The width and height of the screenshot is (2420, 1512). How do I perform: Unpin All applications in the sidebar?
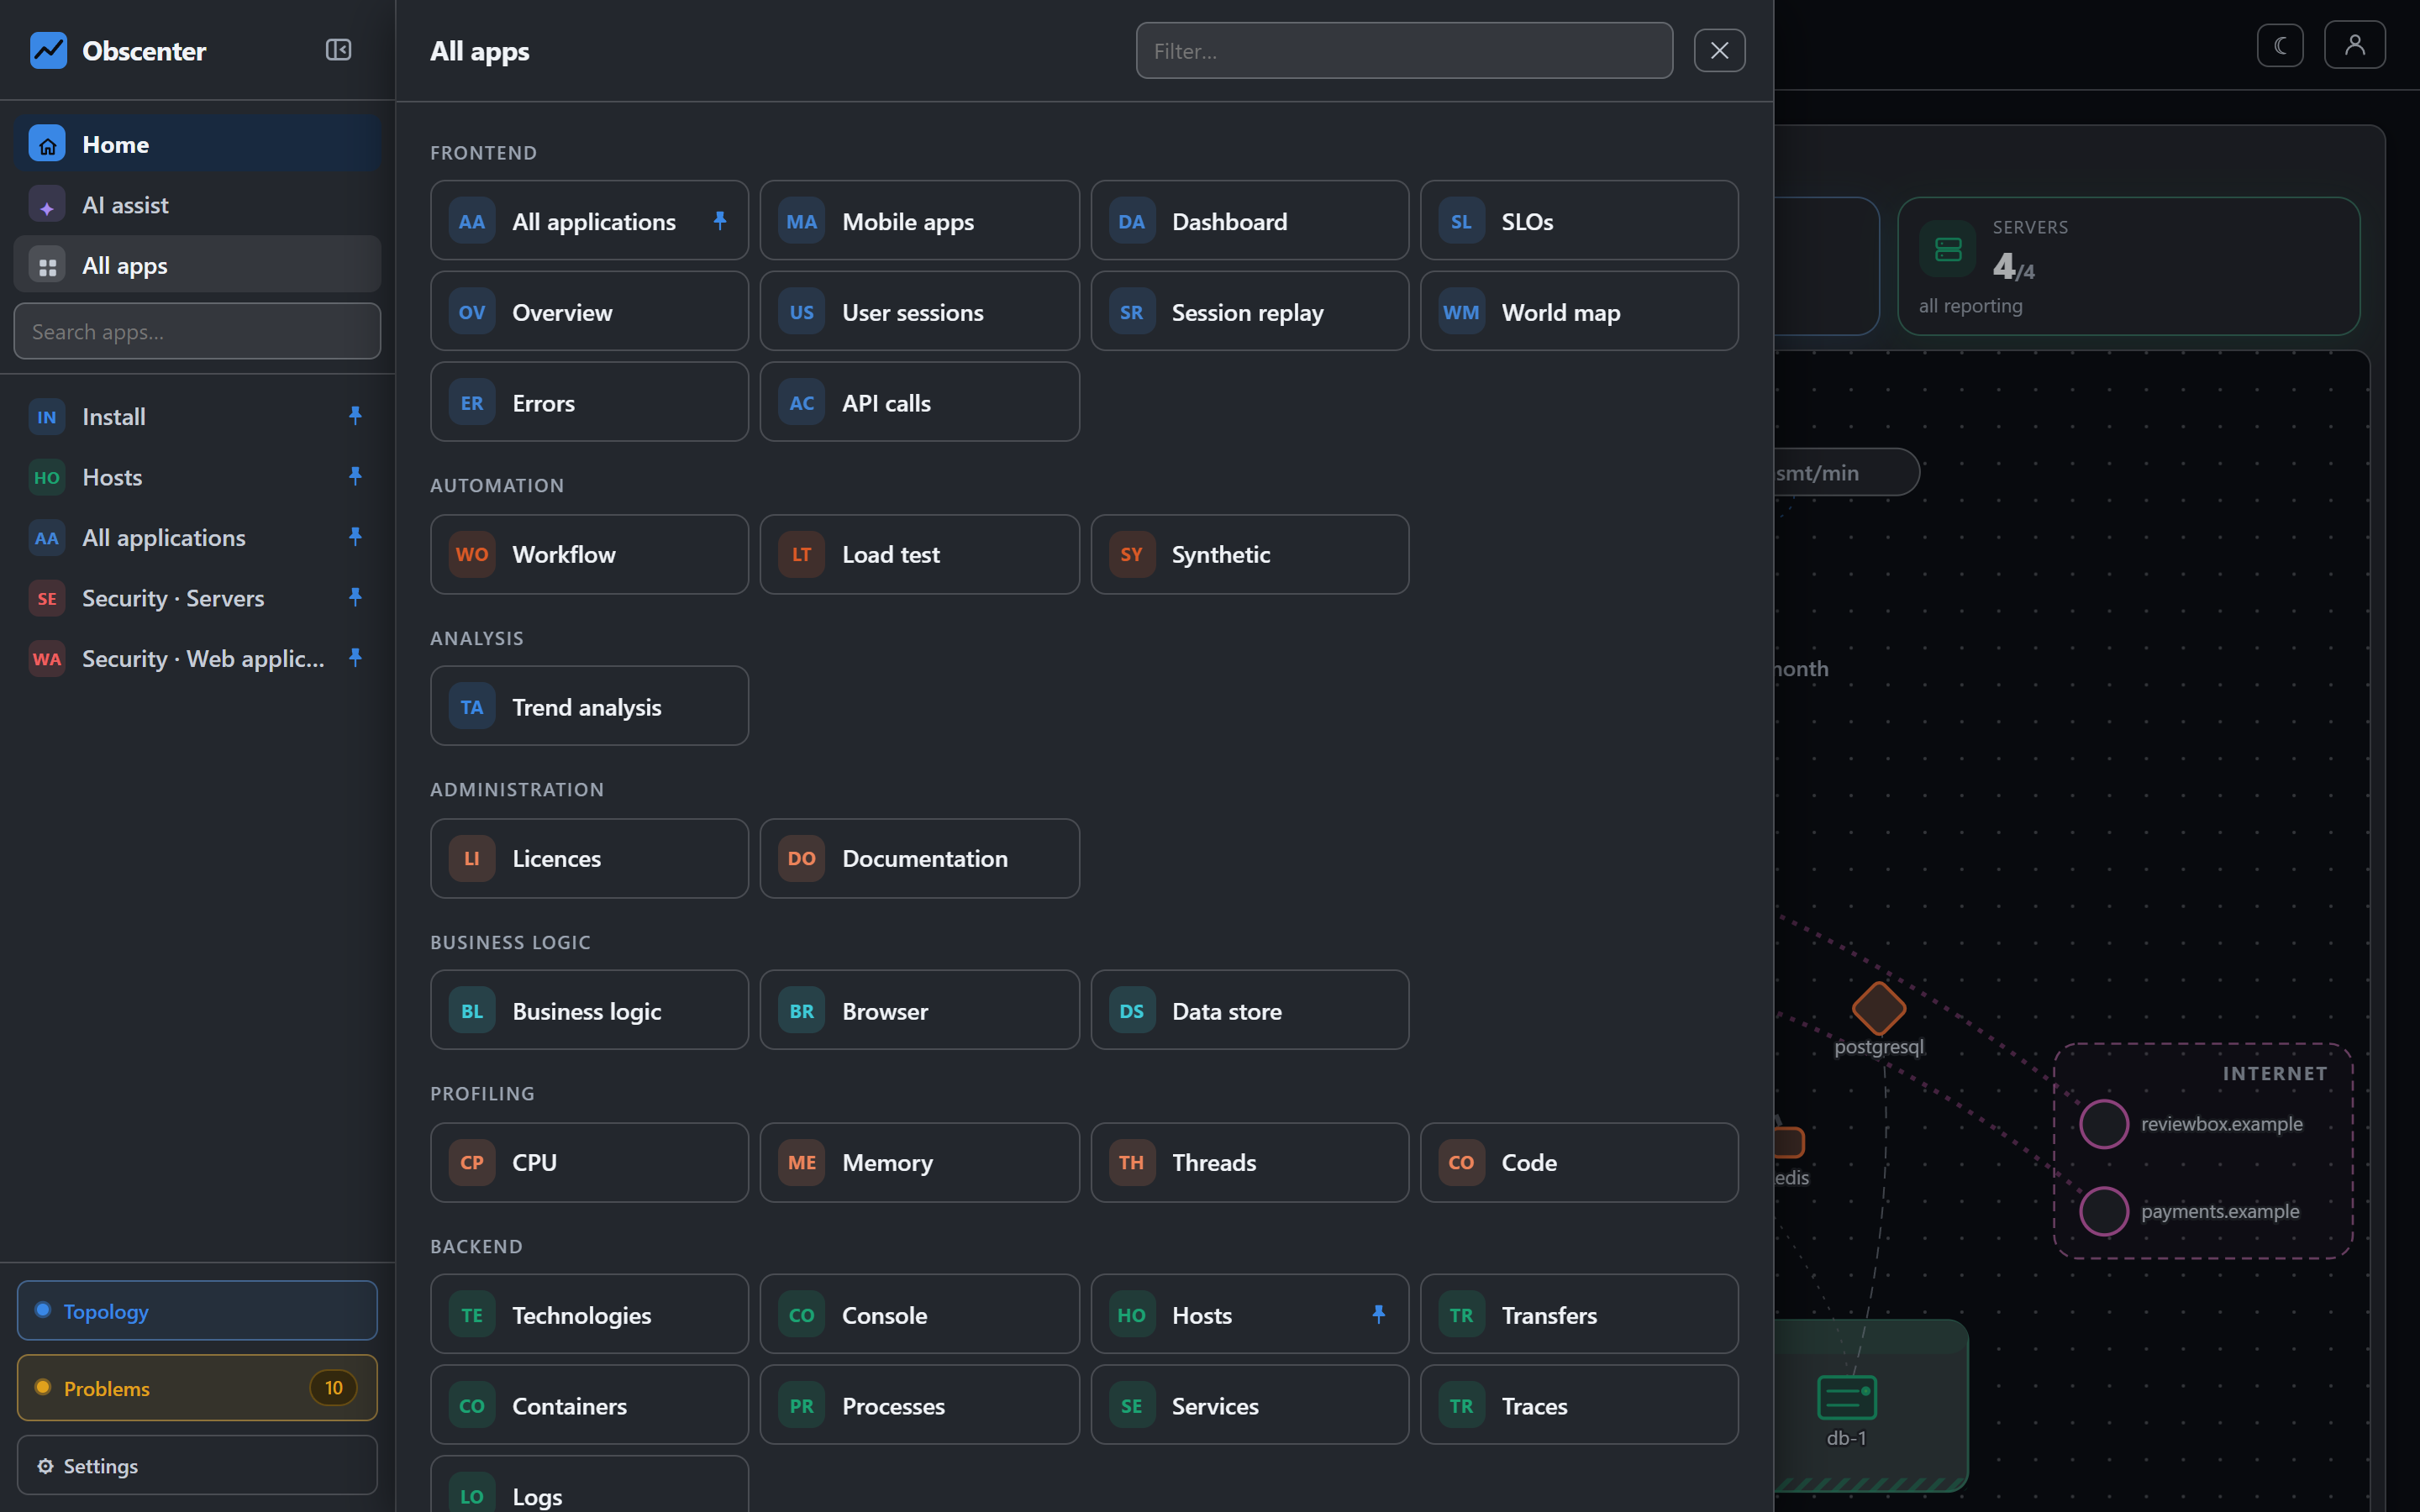355,537
